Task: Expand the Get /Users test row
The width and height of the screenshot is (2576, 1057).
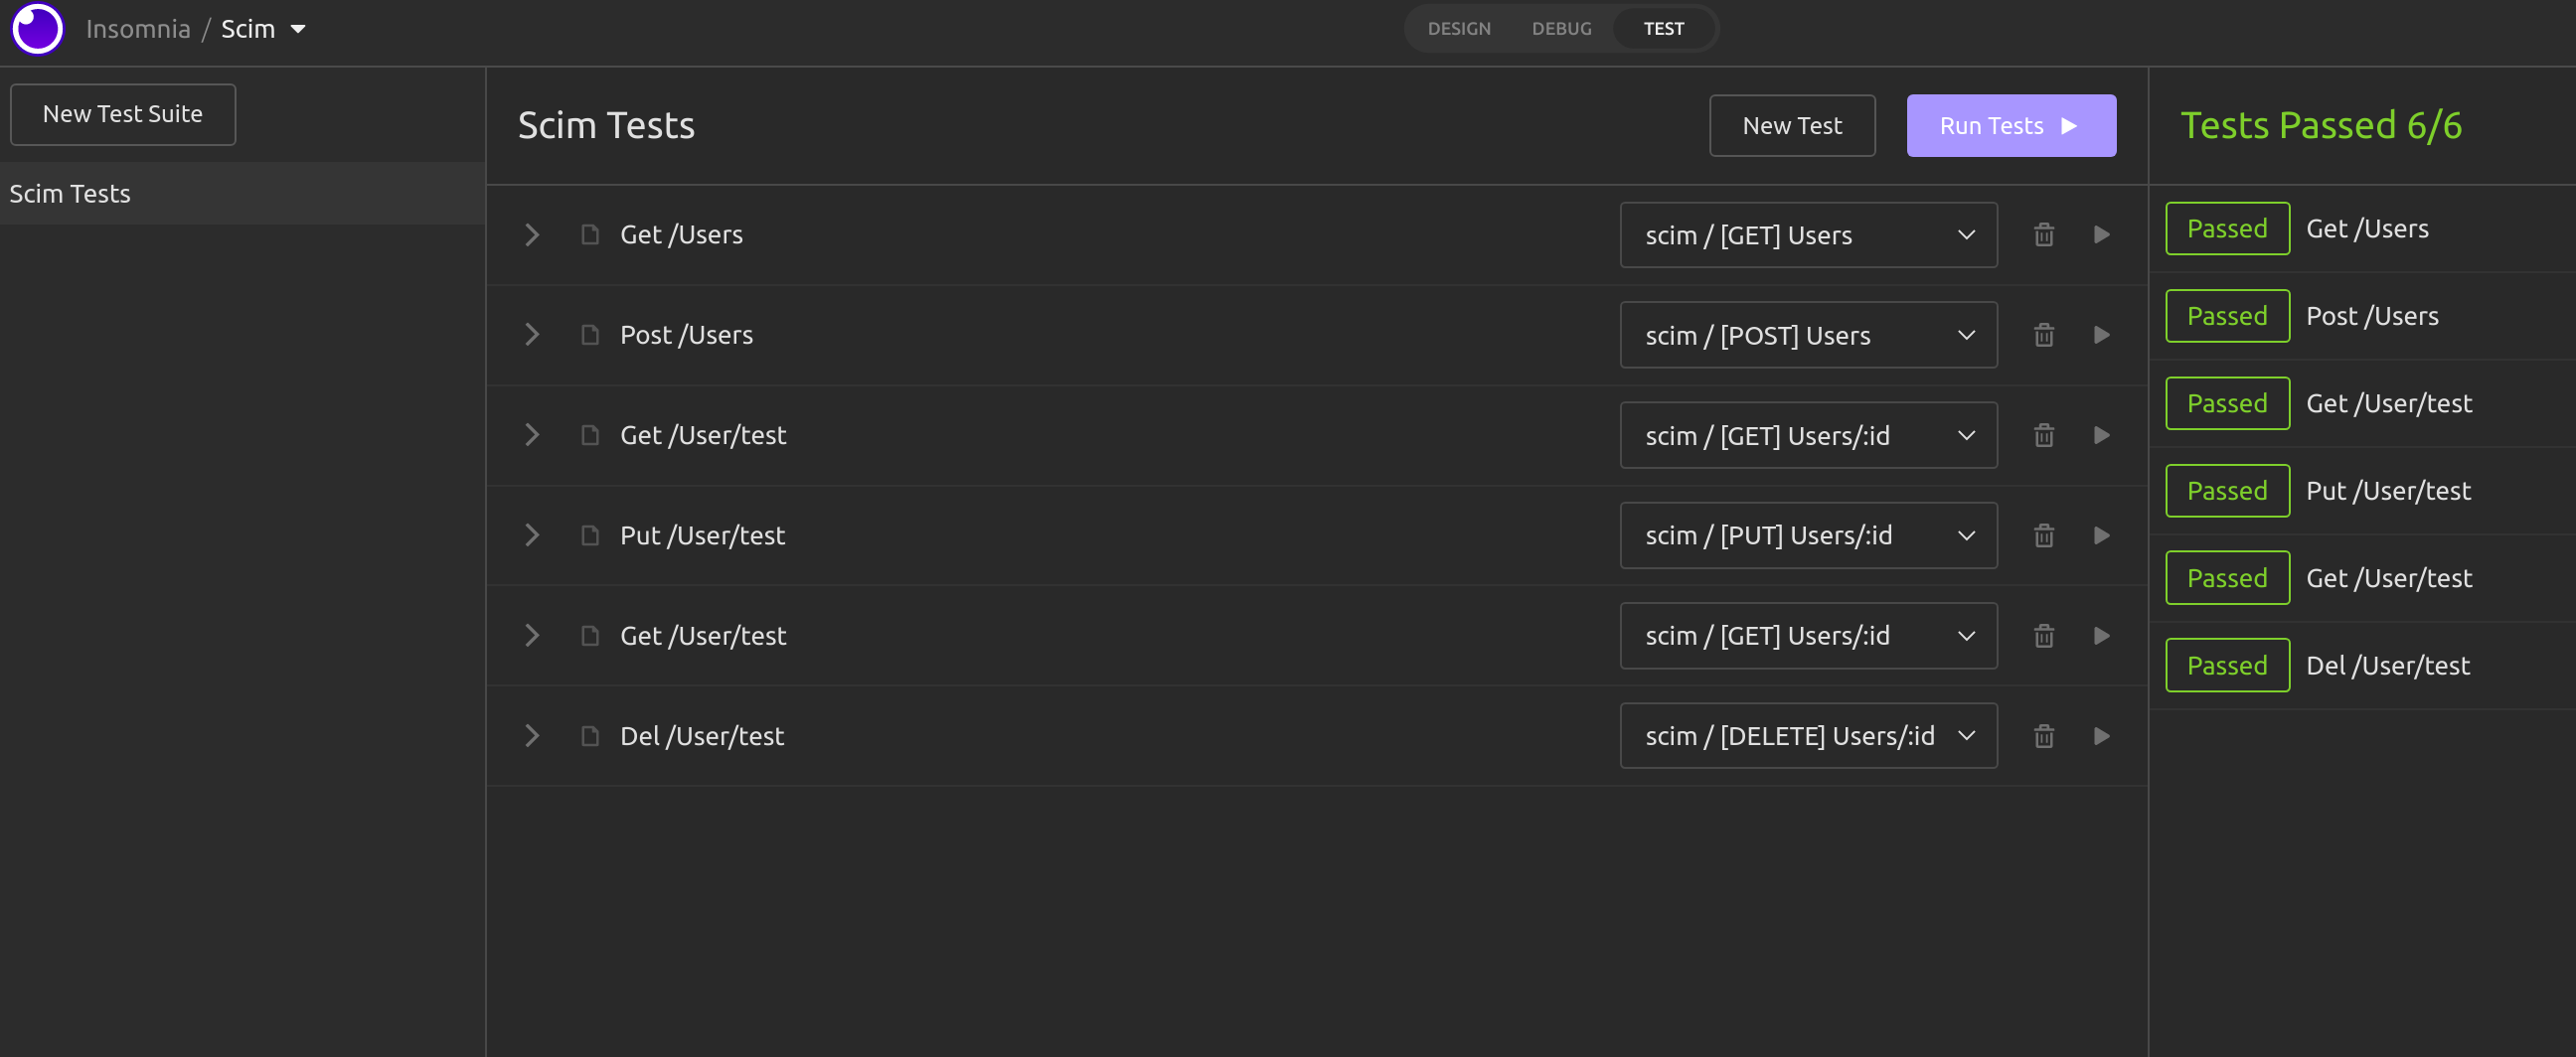Action: [x=532, y=235]
